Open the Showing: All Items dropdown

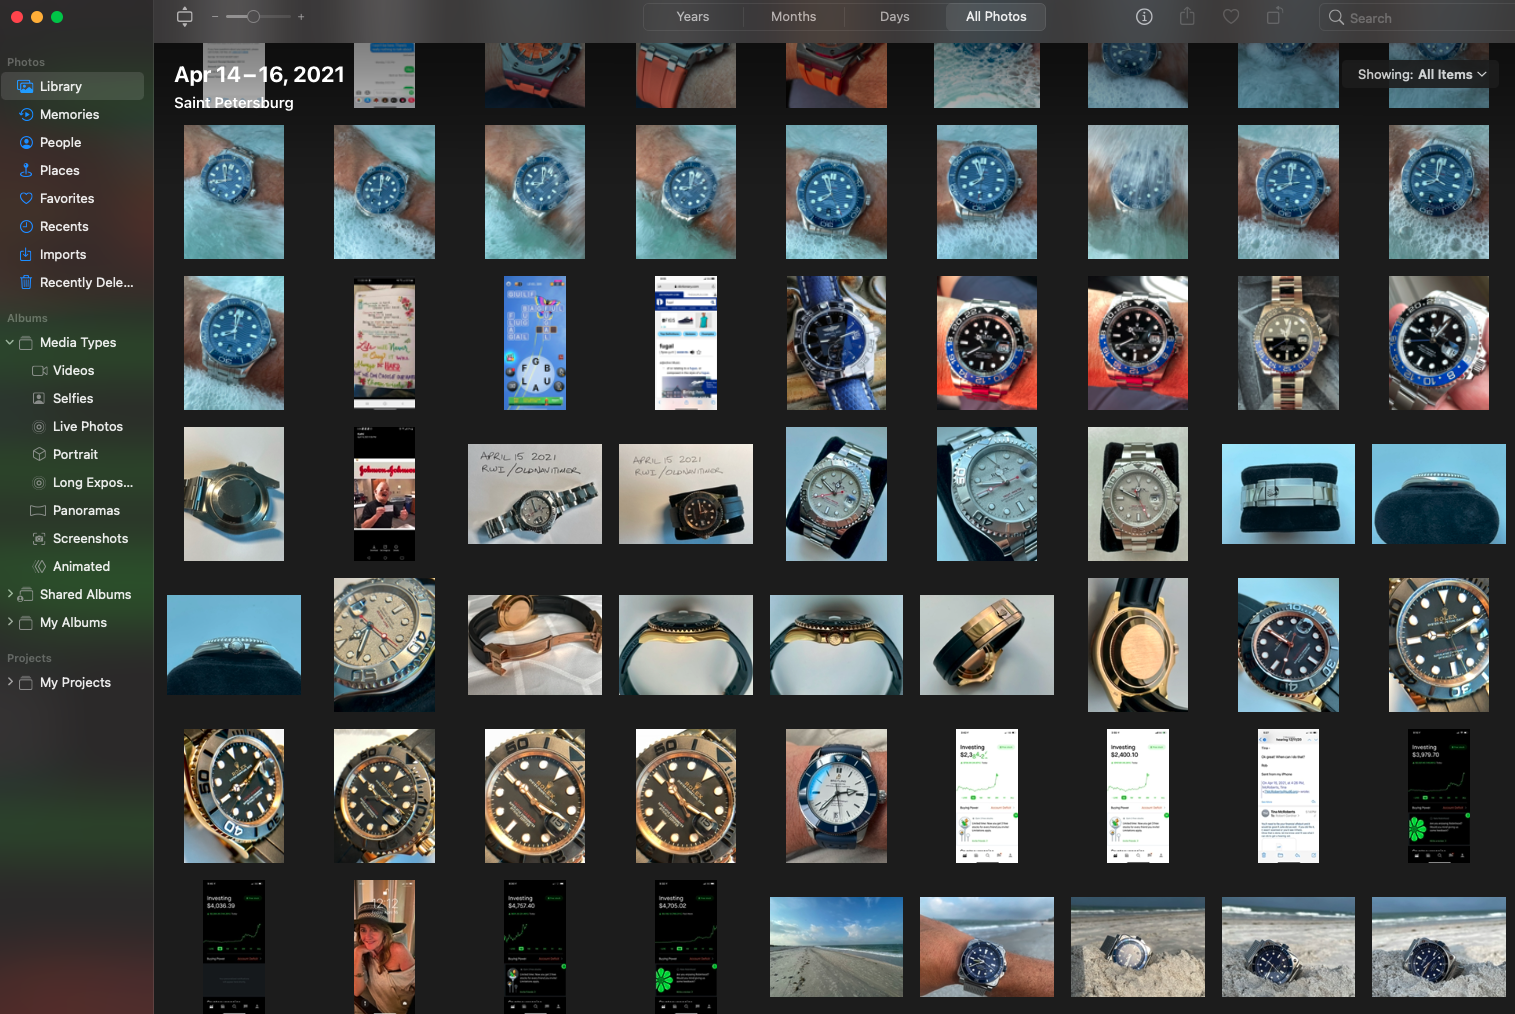[x=1421, y=75]
